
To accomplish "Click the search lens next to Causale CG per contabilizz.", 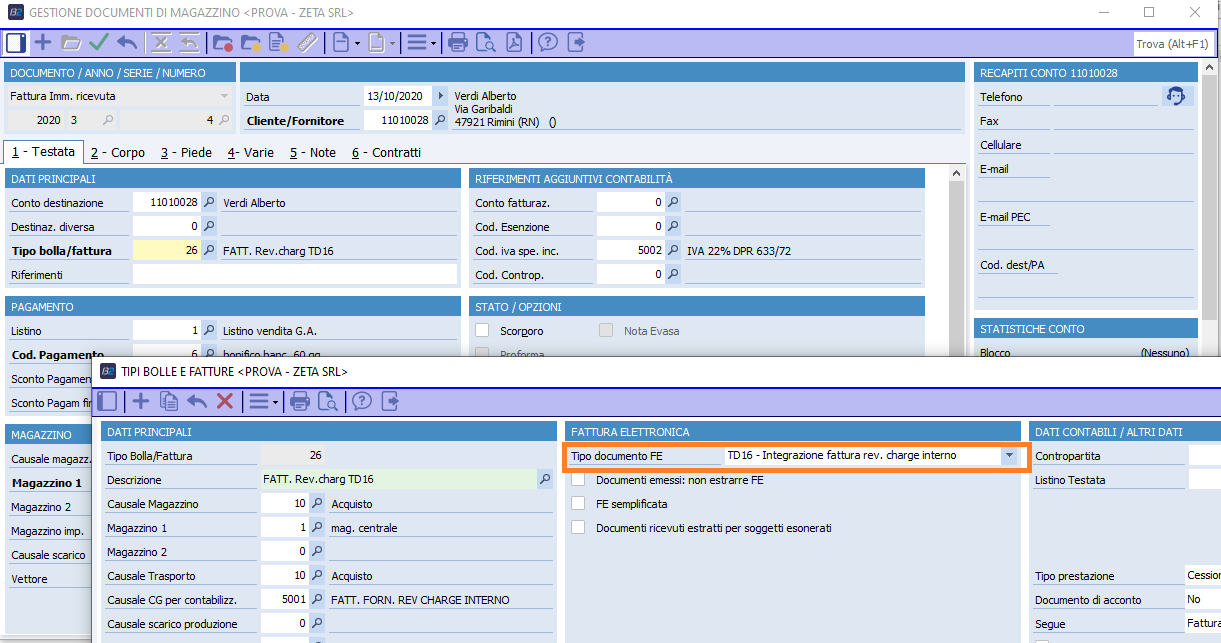I will (x=317, y=600).
